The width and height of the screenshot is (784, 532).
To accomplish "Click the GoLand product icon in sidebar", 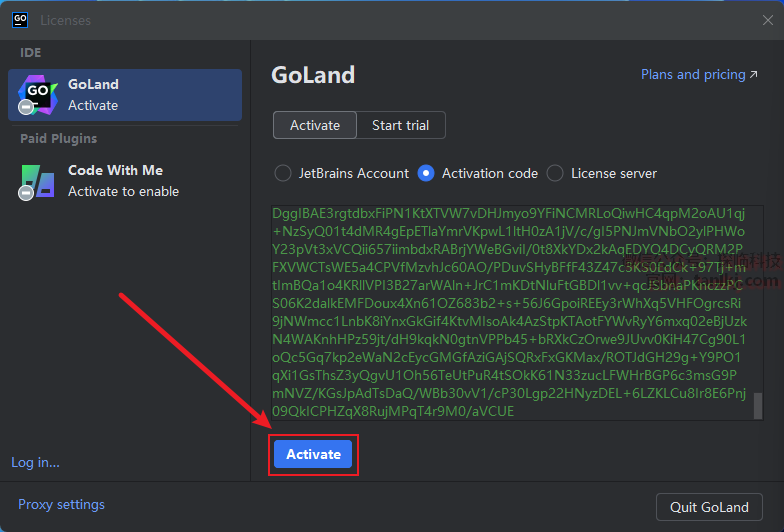I will coord(38,95).
